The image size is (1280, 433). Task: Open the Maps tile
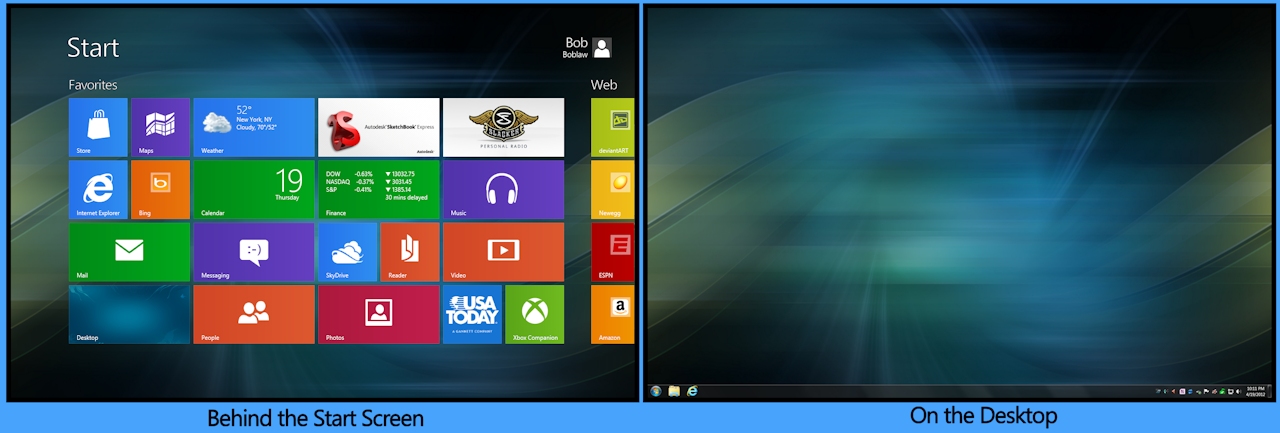pyautogui.click(x=160, y=127)
